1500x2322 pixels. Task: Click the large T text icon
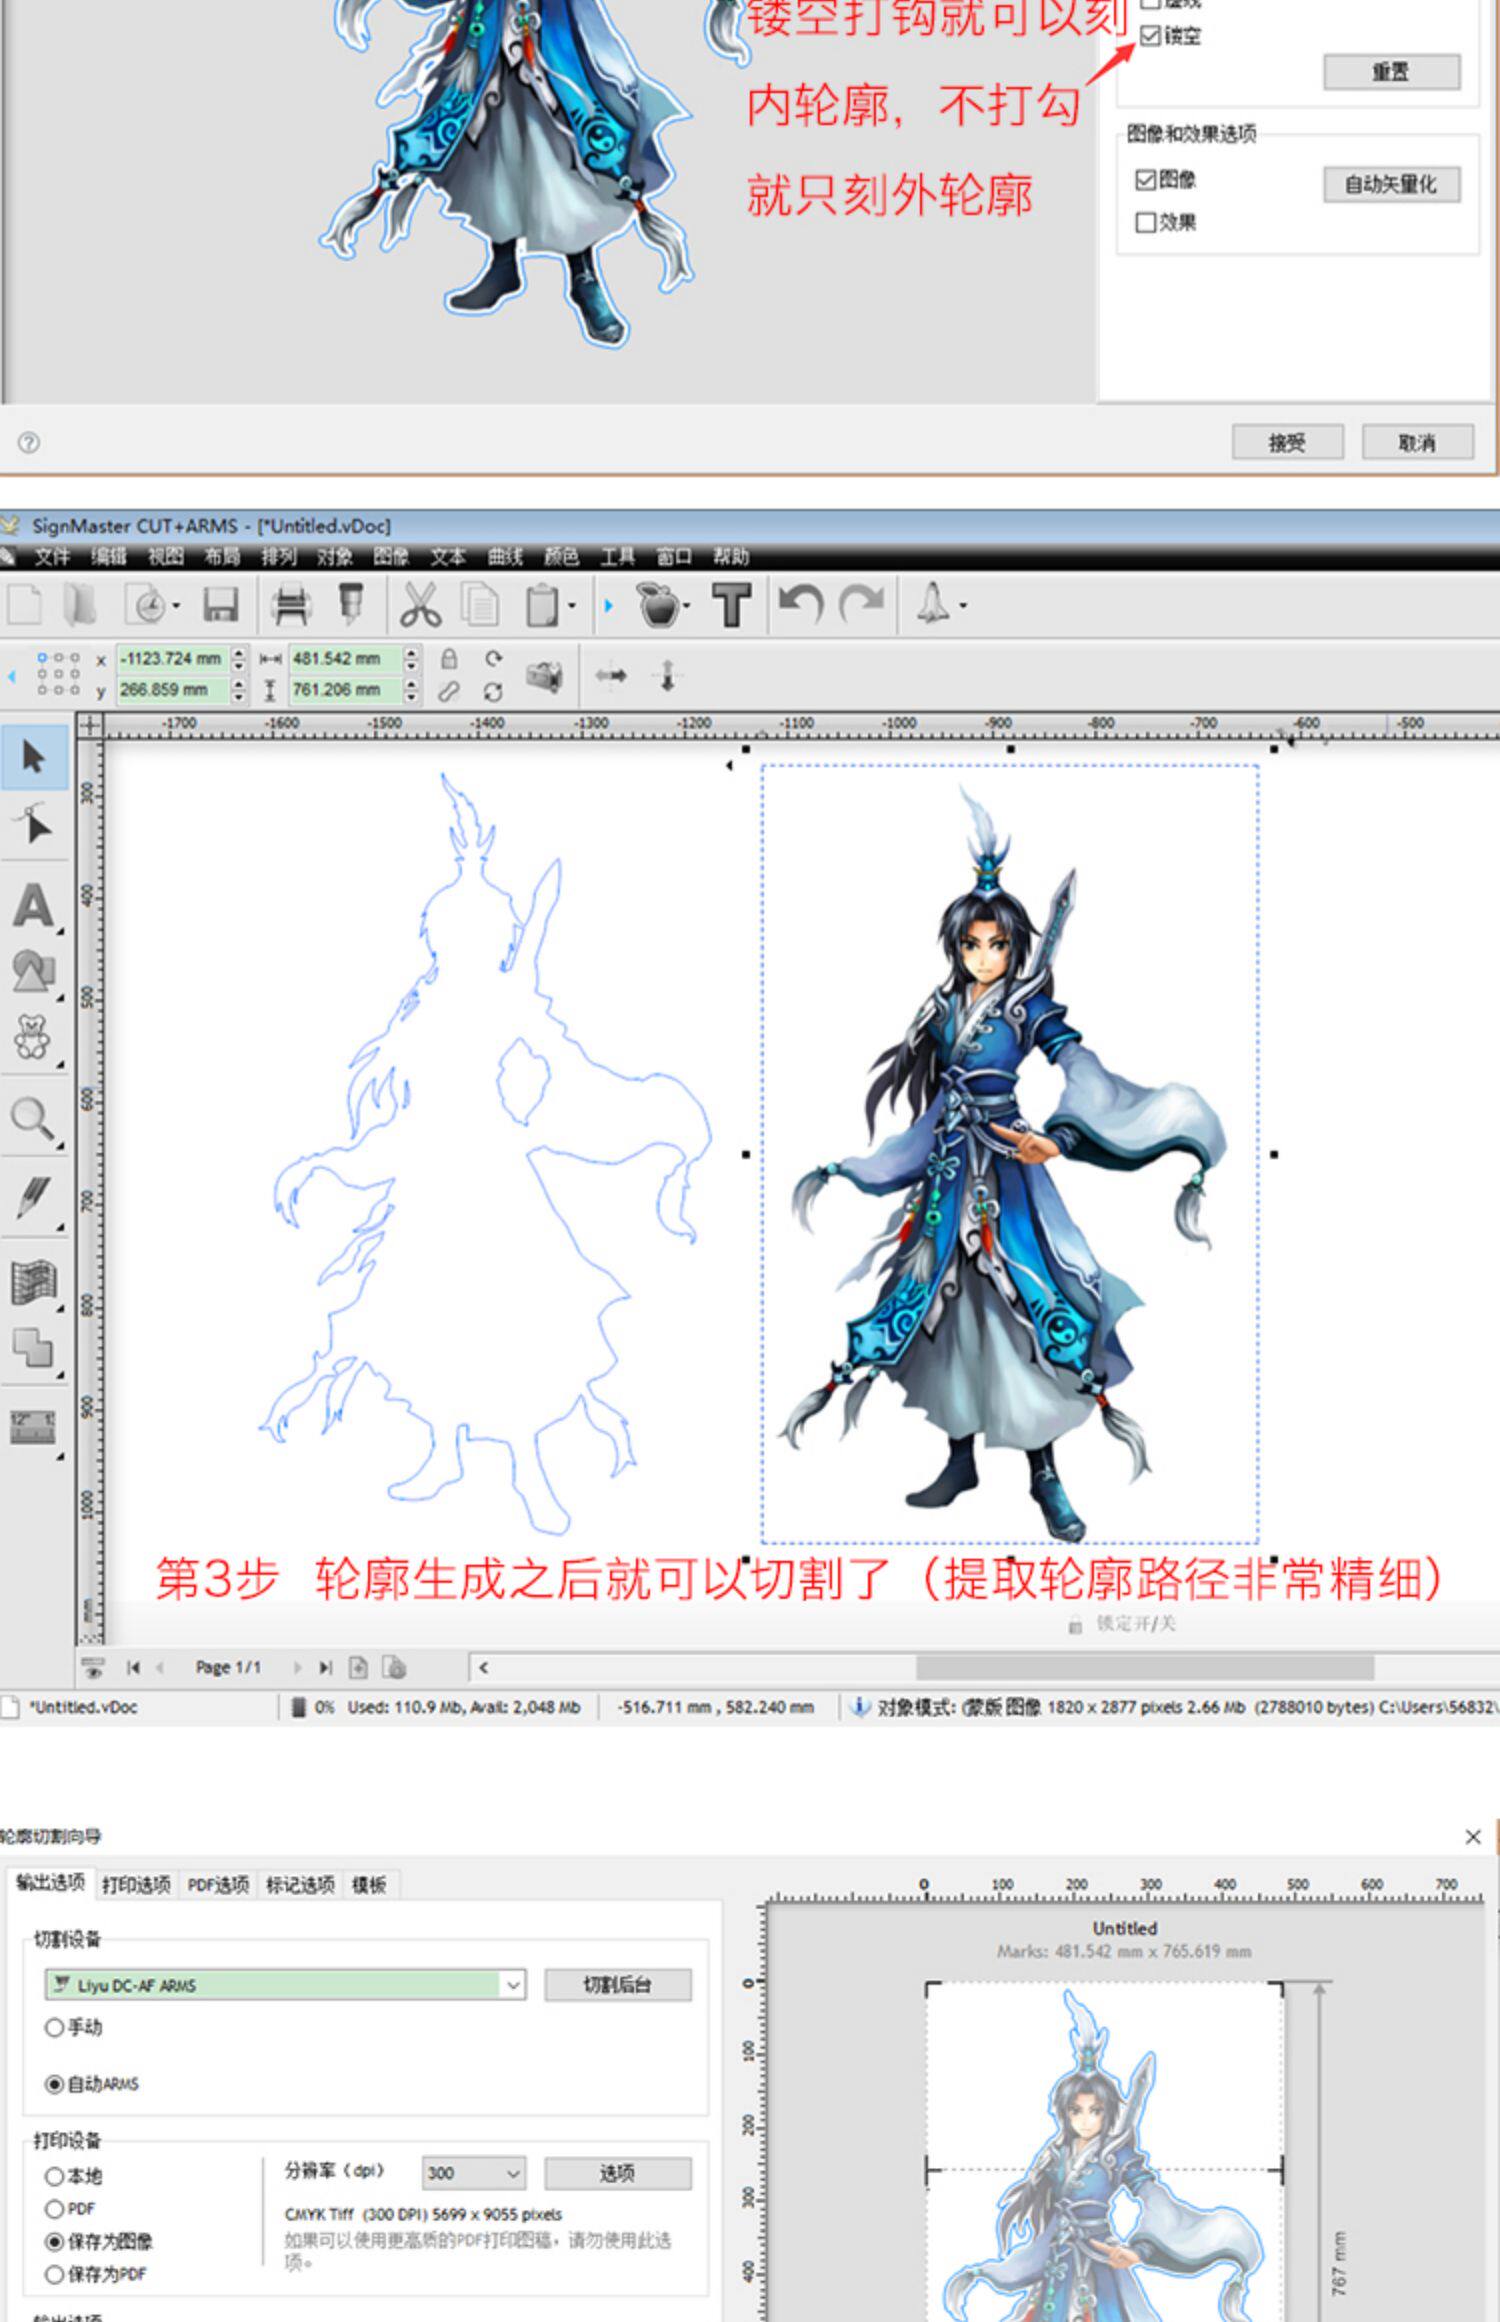[732, 605]
